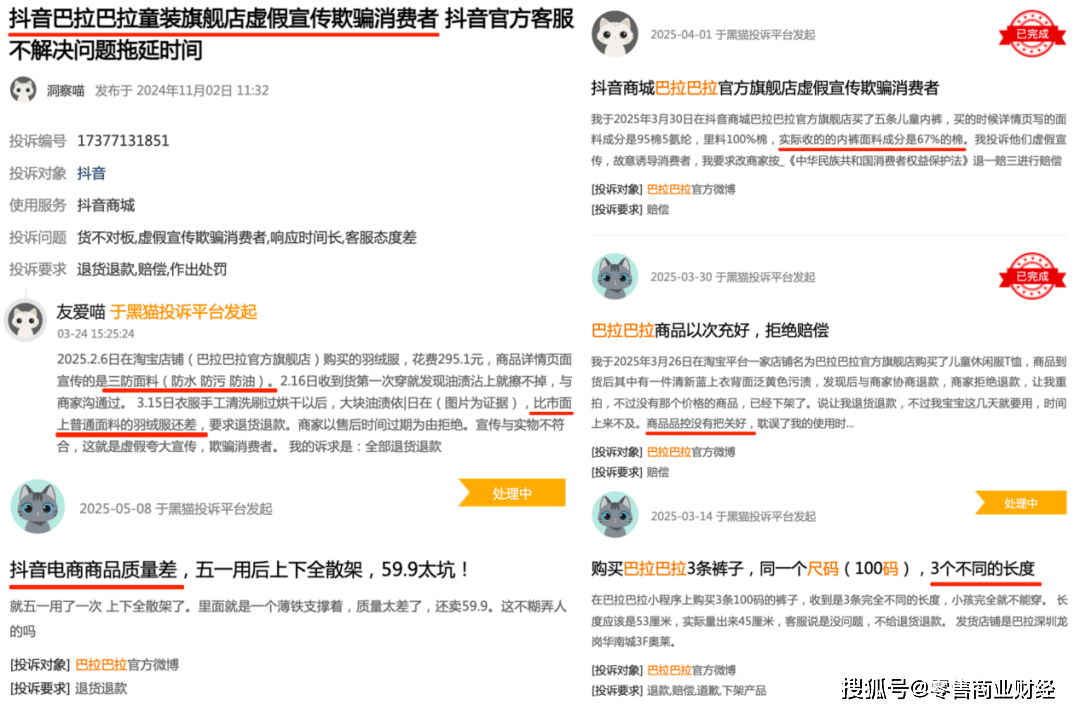The width and height of the screenshot is (1080, 712).
Task: Click the 搜狐号@零售商业财经 watermark
Action: pyautogui.click(x=948, y=688)
